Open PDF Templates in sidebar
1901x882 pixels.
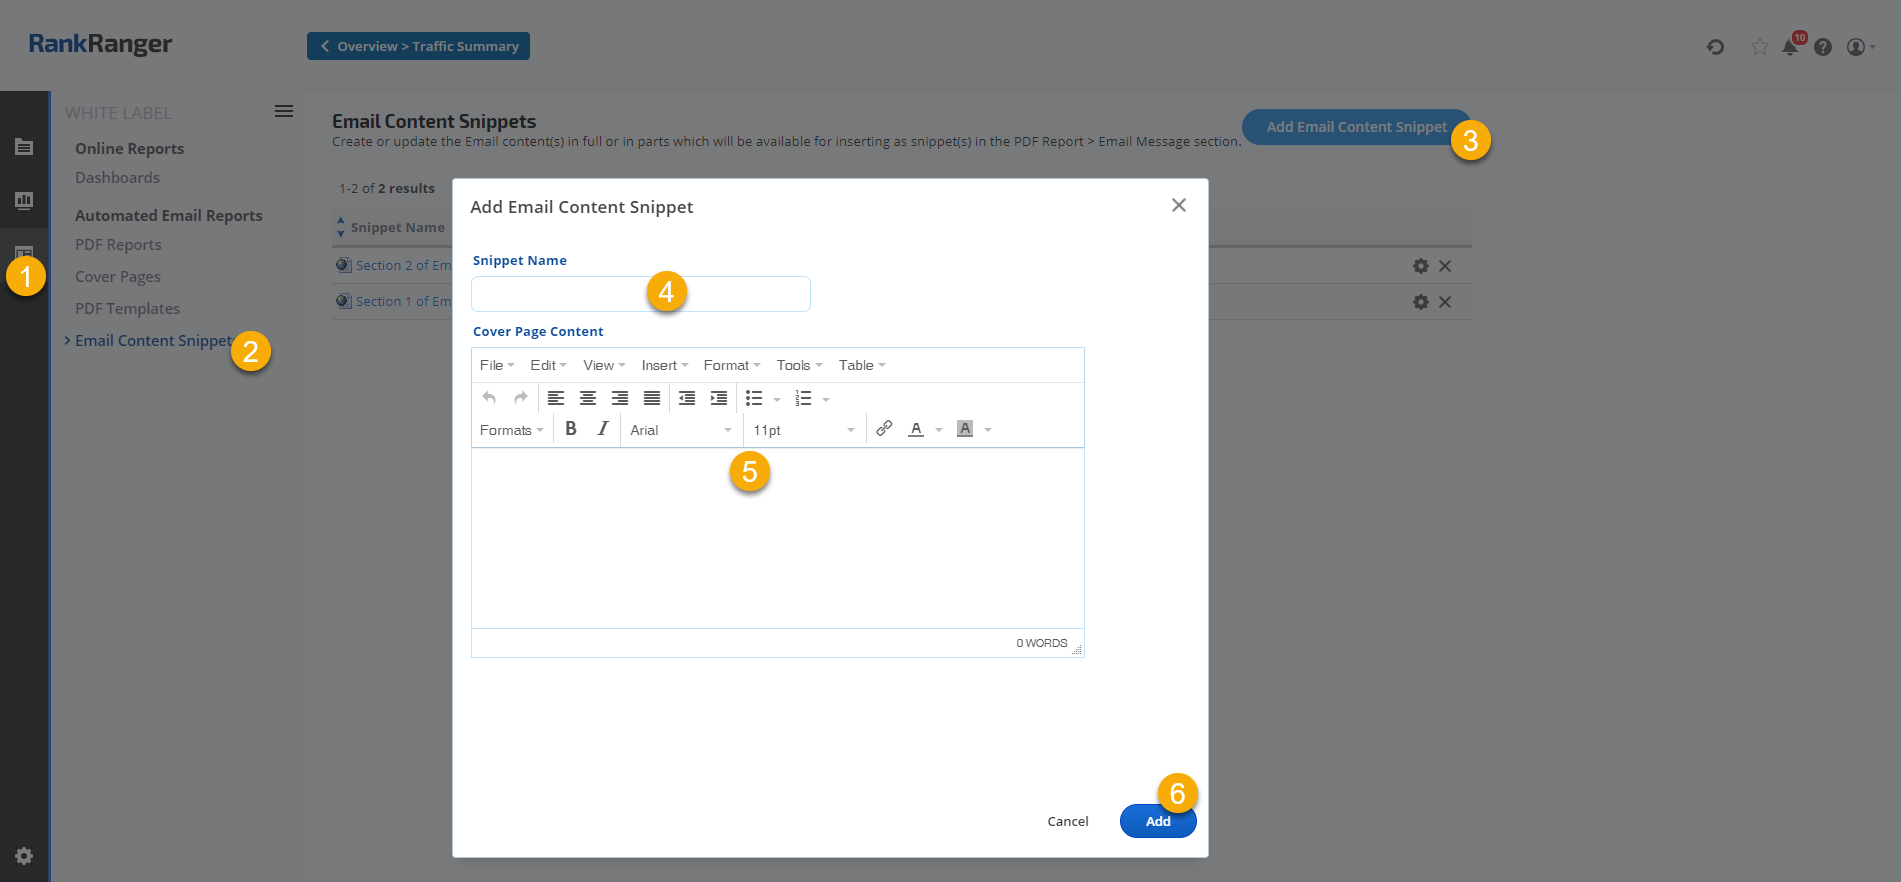128,309
